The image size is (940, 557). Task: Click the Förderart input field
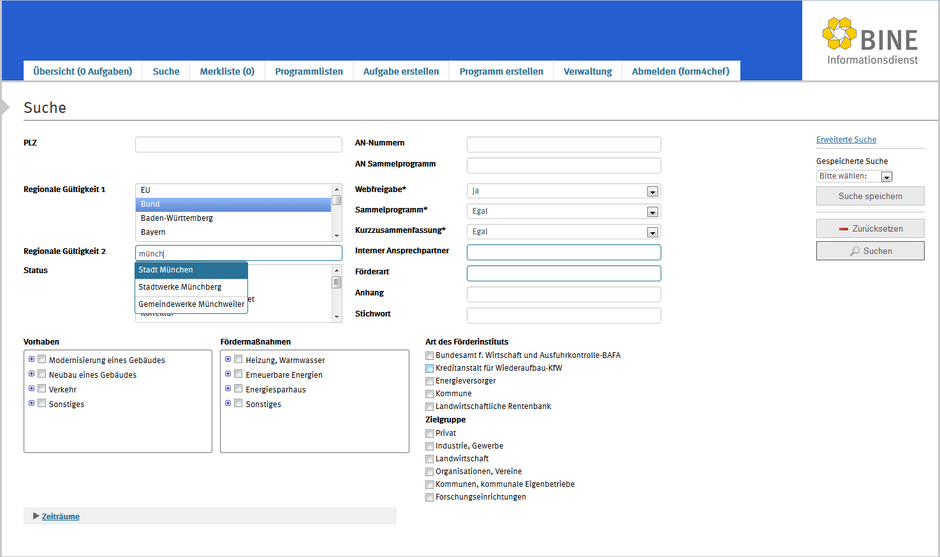click(564, 273)
